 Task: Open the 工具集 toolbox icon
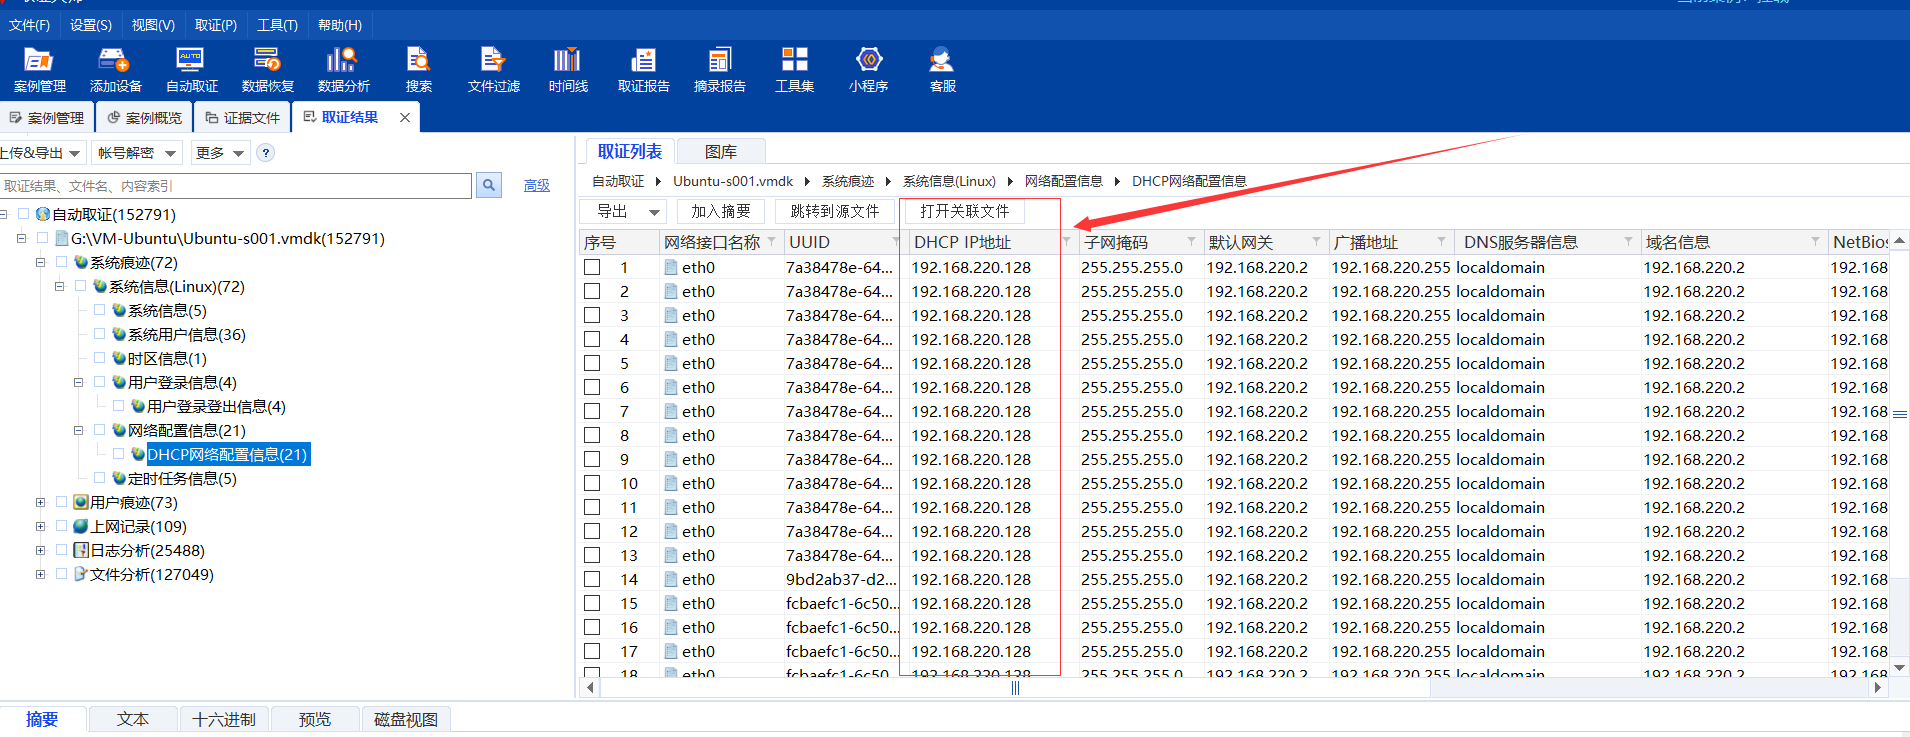[x=795, y=70]
